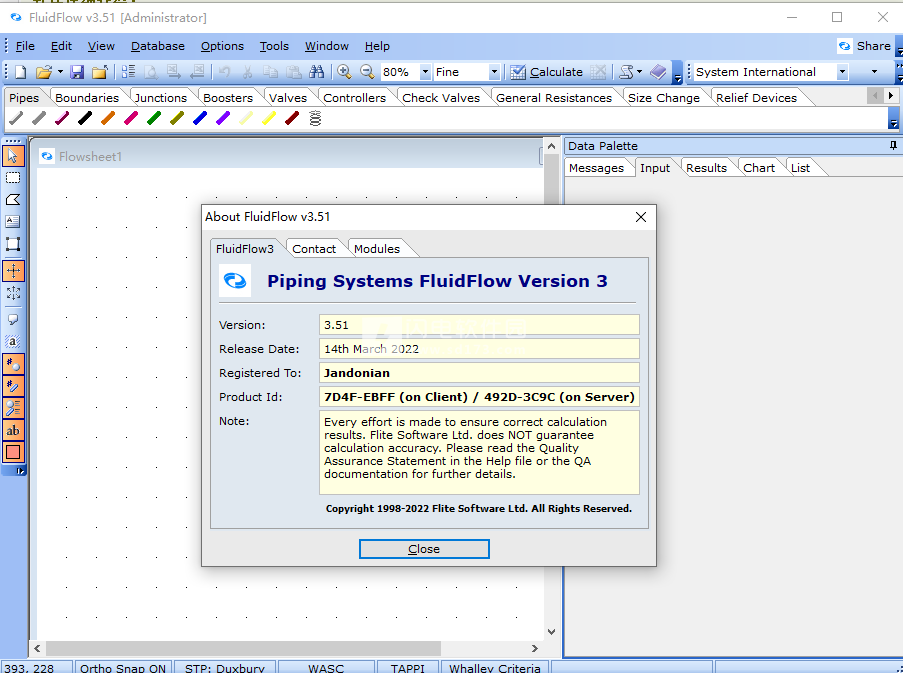Click the Share icon at top right
Viewport: 903px width, 673px height.
click(845, 46)
